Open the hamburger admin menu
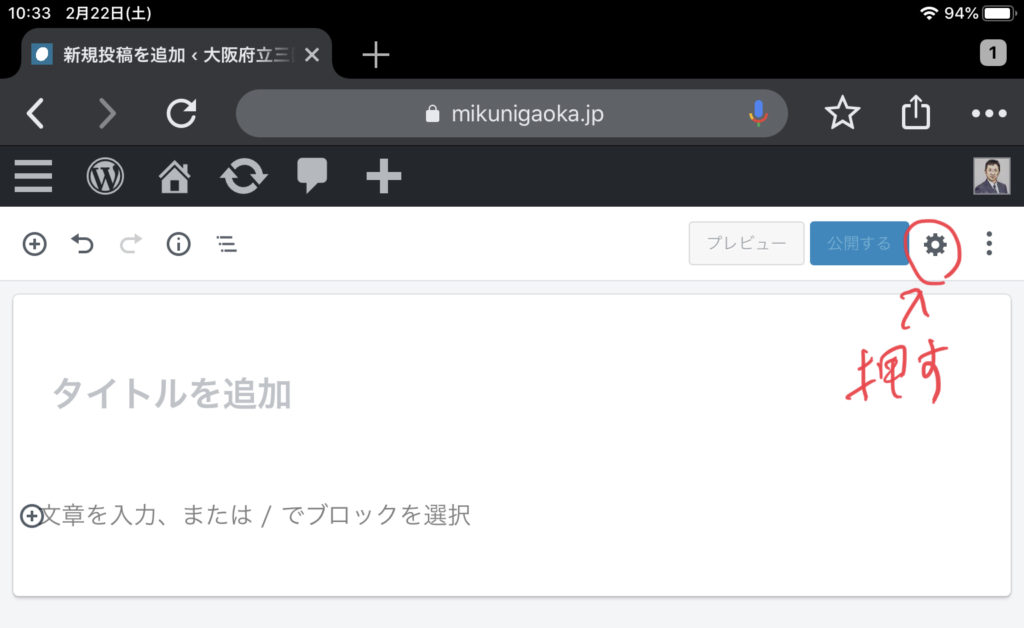Image resolution: width=1024 pixels, height=628 pixels. tap(33, 176)
